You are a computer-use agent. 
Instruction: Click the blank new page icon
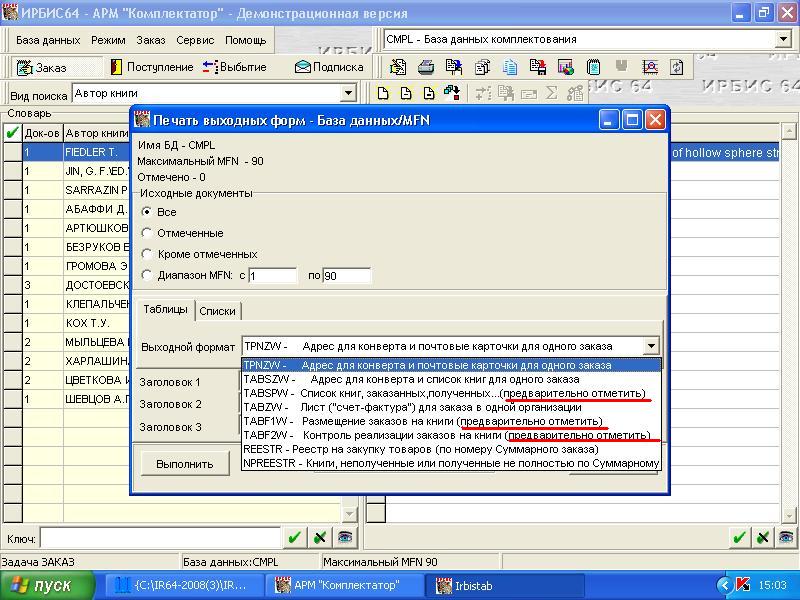pos(383,93)
